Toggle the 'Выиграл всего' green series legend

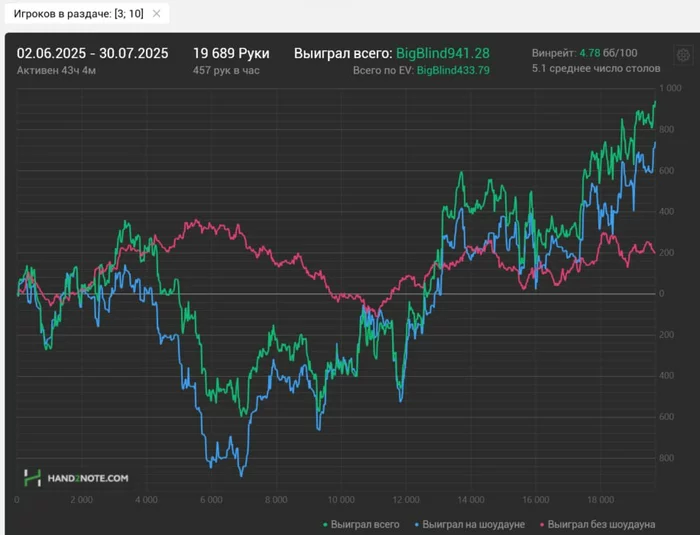(361, 524)
